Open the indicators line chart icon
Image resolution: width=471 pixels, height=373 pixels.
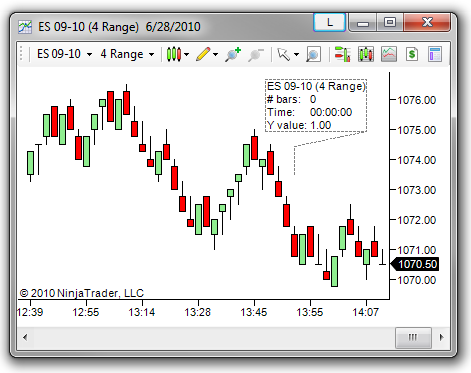point(389,54)
